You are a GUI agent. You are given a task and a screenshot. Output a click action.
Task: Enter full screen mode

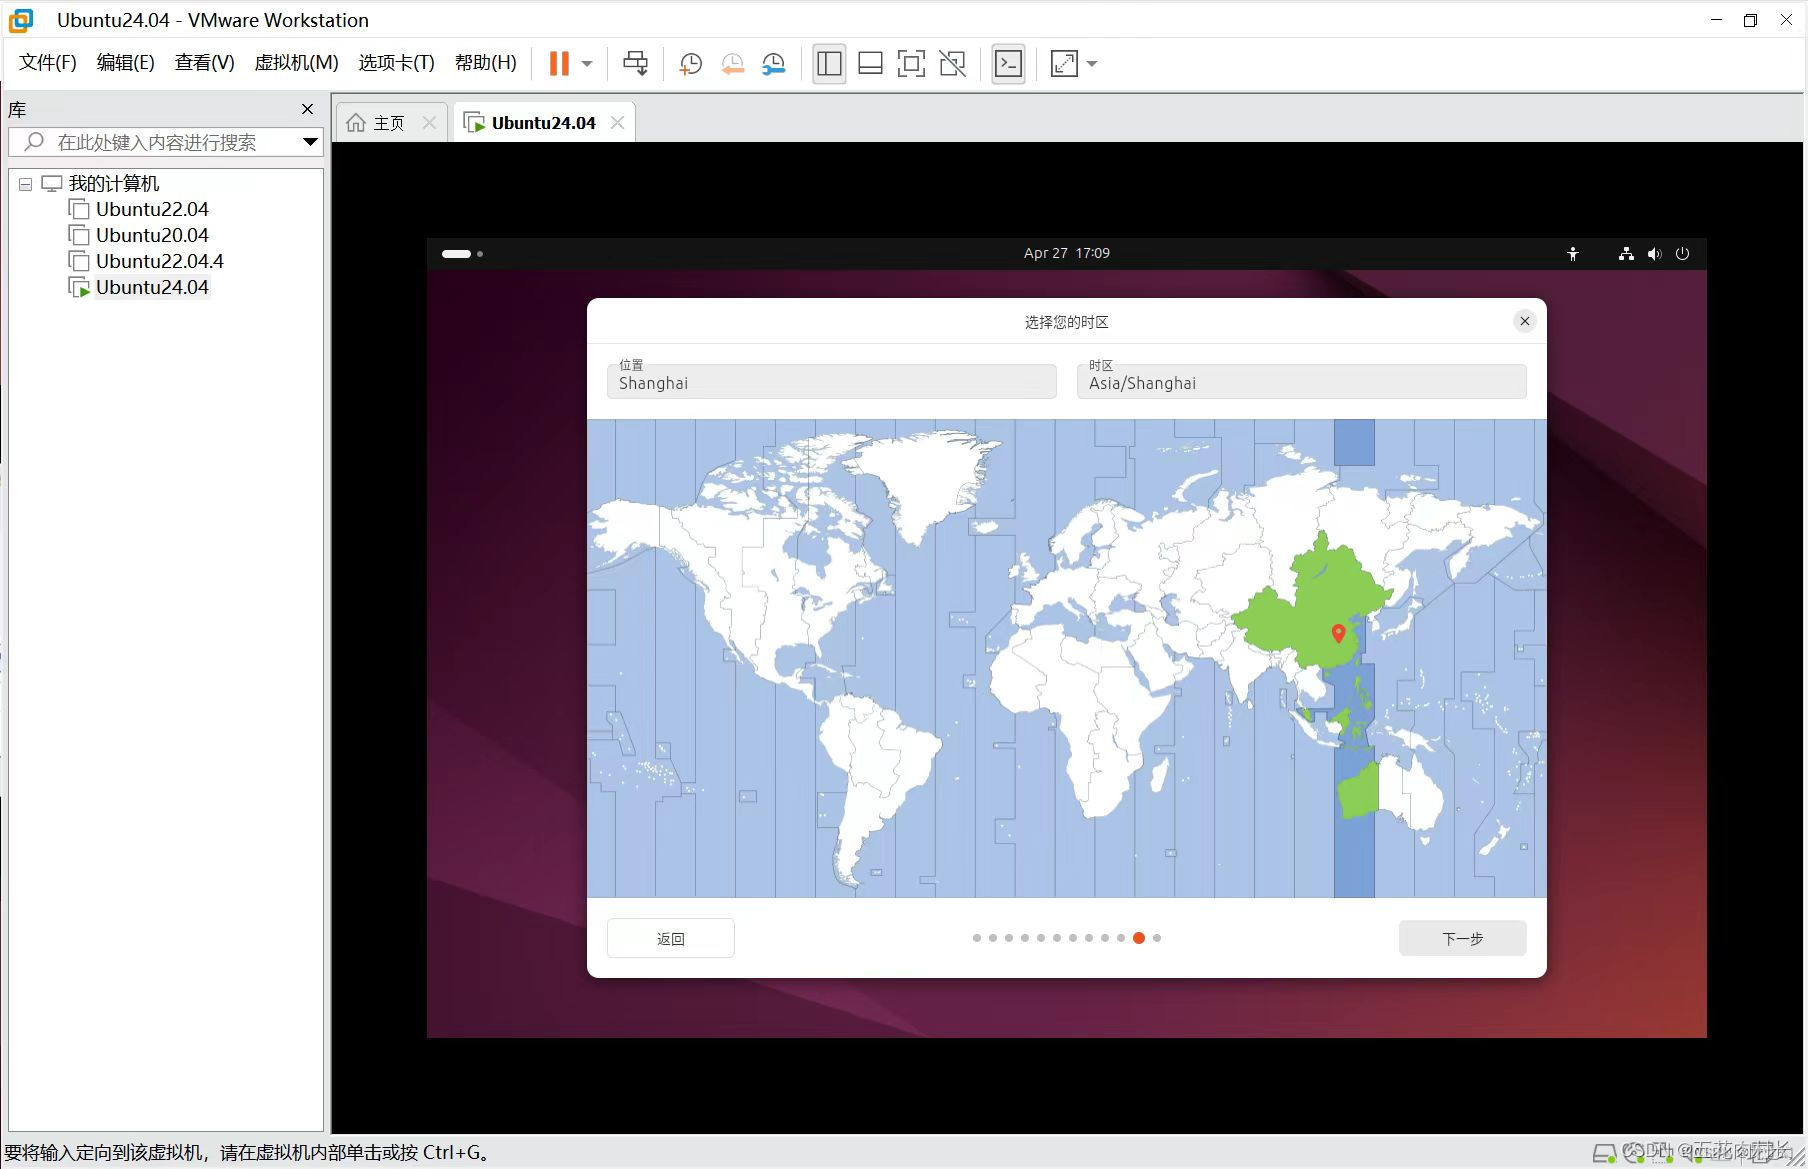point(911,64)
